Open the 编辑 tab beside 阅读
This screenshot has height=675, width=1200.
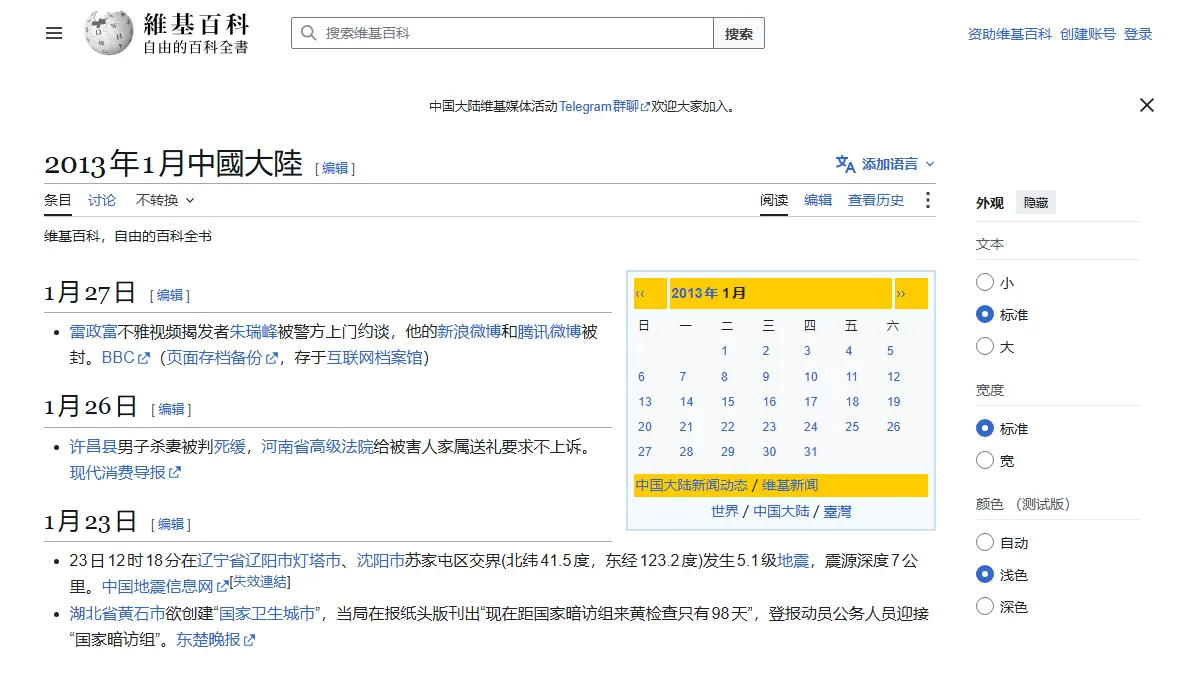818,200
